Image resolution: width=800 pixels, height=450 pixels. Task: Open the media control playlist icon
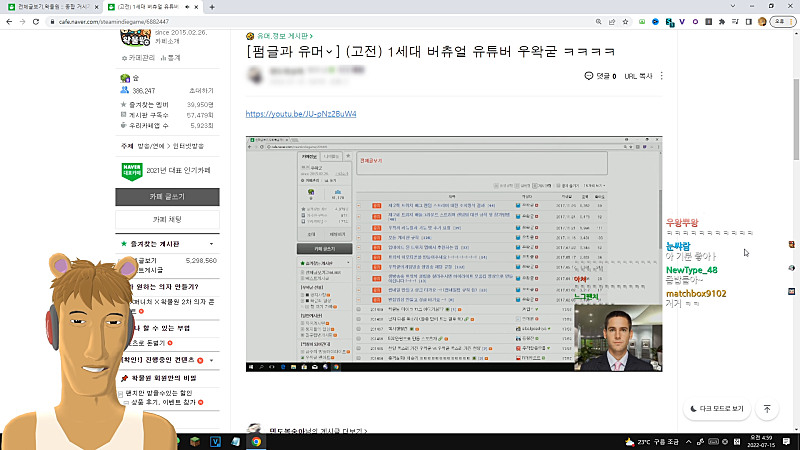coord(735,22)
